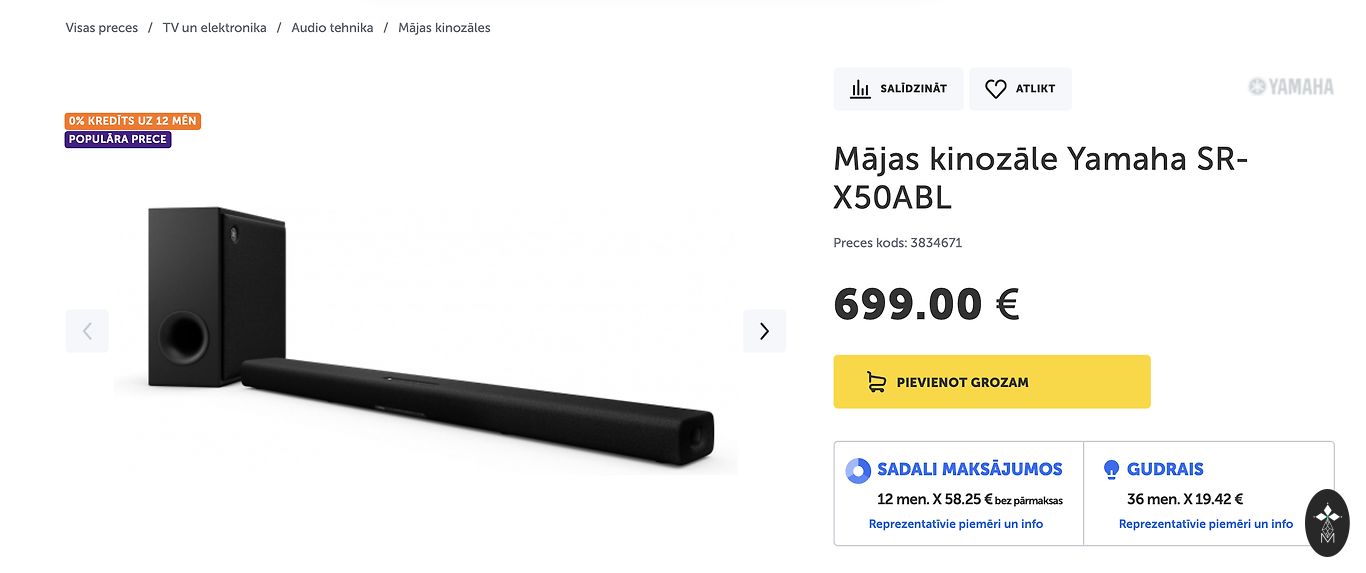The width and height of the screenshot is (1366, 573).
Task: Open the round dark chat widget
Action: pyautogui.click(x=1328, y=523)
